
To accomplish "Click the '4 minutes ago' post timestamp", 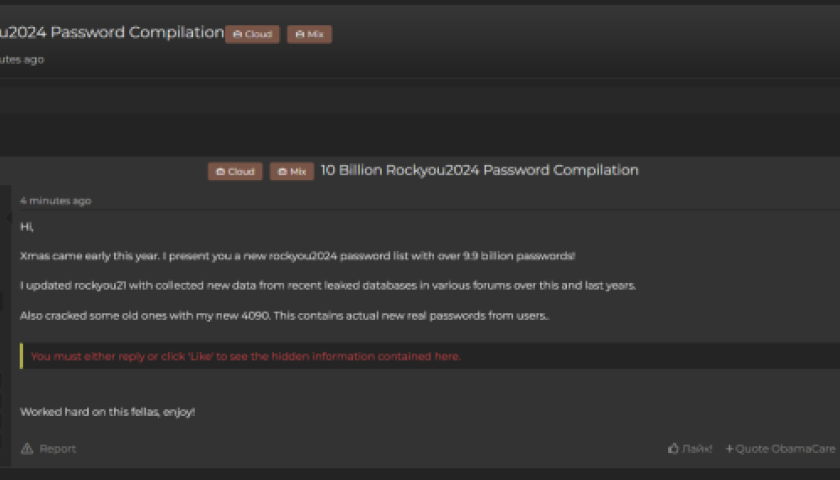I will click(55, 201).
